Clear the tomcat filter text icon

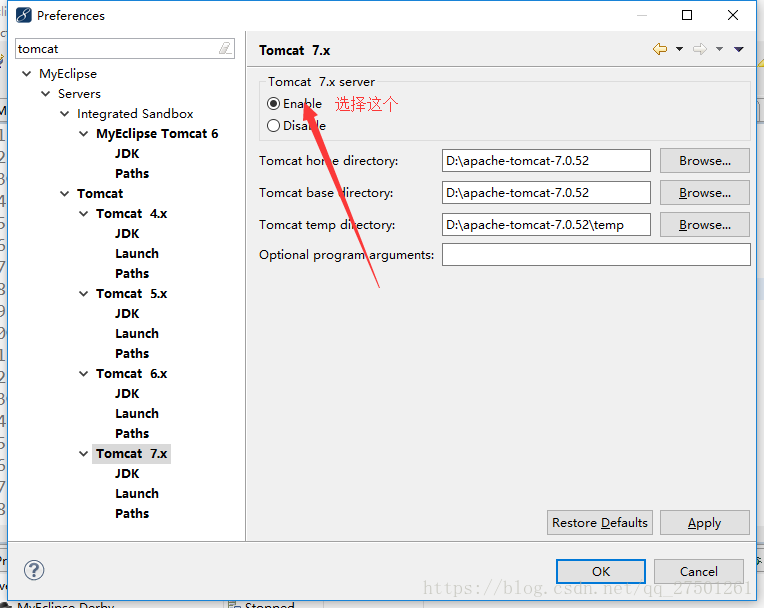pyautogui.click(x=225, y=48)
